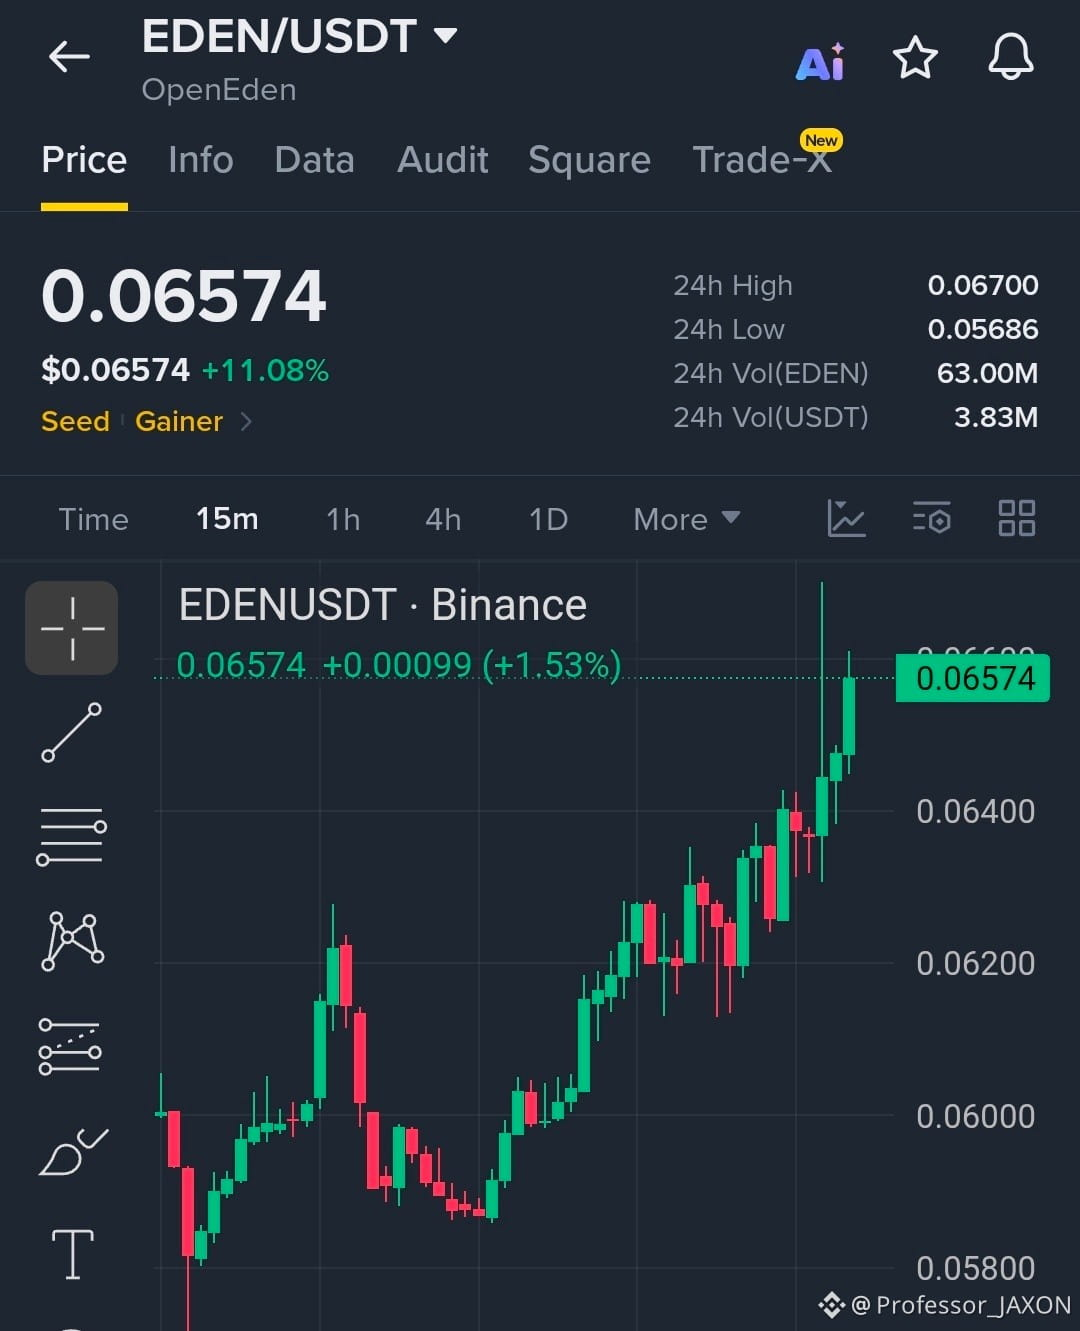Select the 15m interval
The height and width of the screenshot is (1331, 1080).
coord(227,519)
